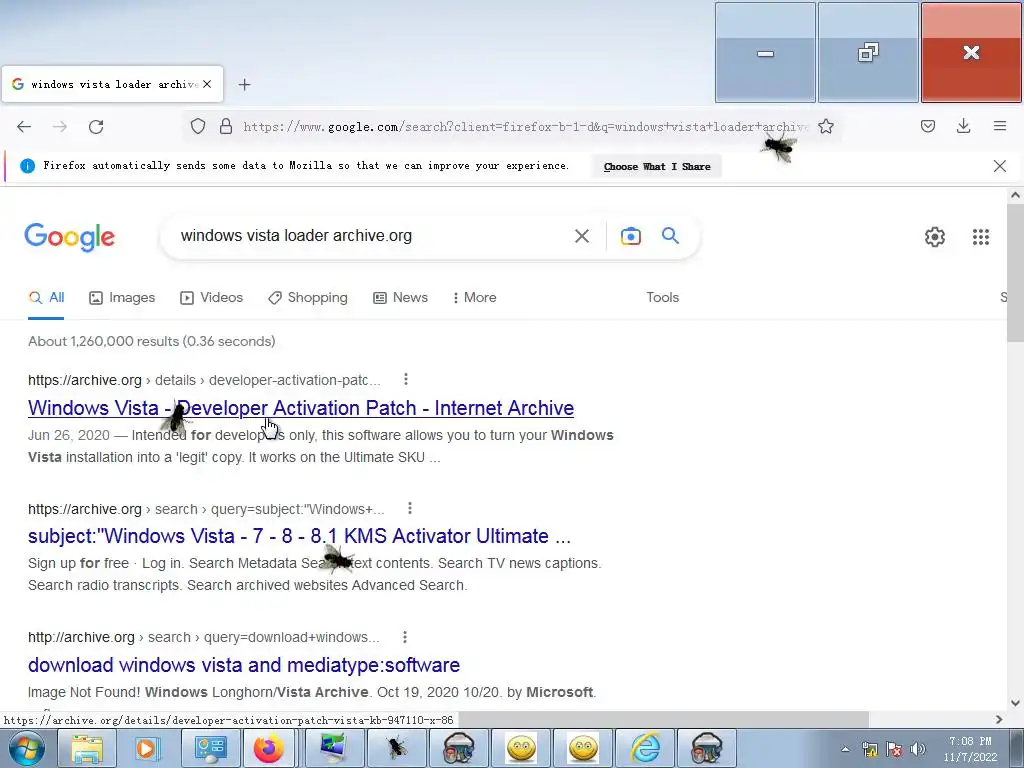The width and height of the screenshot is (1024, 768).
Task: Open the Firefox downloads panel
Action: coord(963,127)
